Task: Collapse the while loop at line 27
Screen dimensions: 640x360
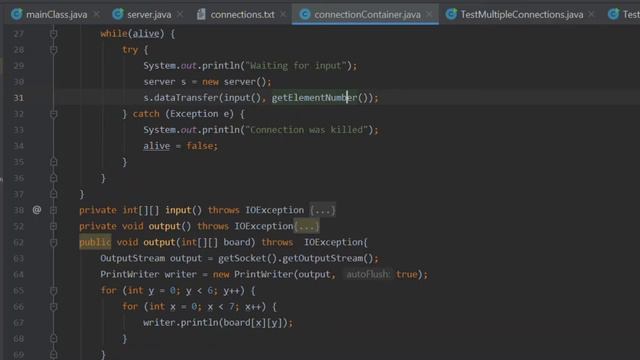Action: pos(53,34)
